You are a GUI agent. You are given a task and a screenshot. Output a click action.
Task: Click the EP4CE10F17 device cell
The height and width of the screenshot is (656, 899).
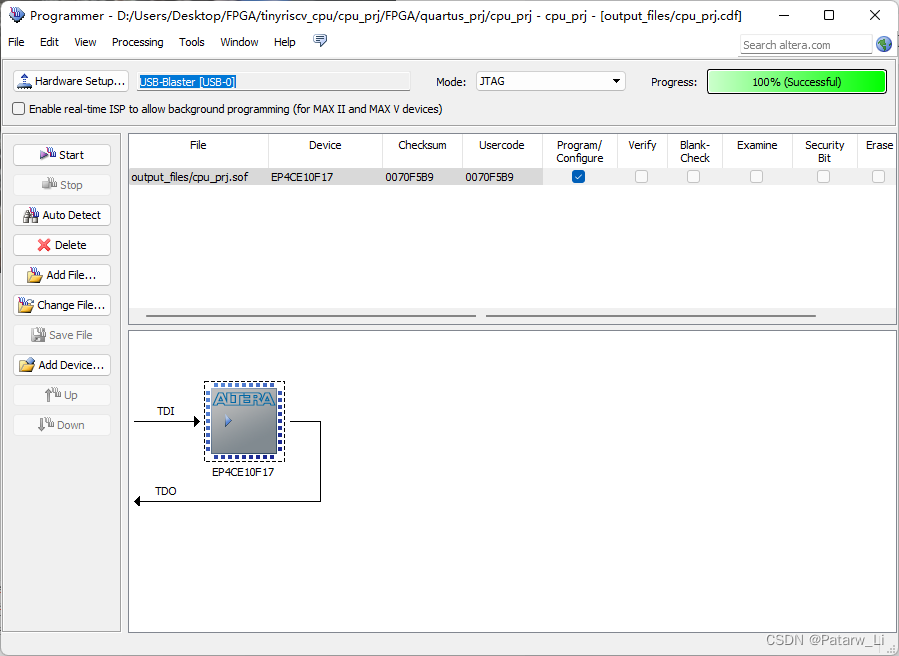pyautogui.click(x=325, y=177)
